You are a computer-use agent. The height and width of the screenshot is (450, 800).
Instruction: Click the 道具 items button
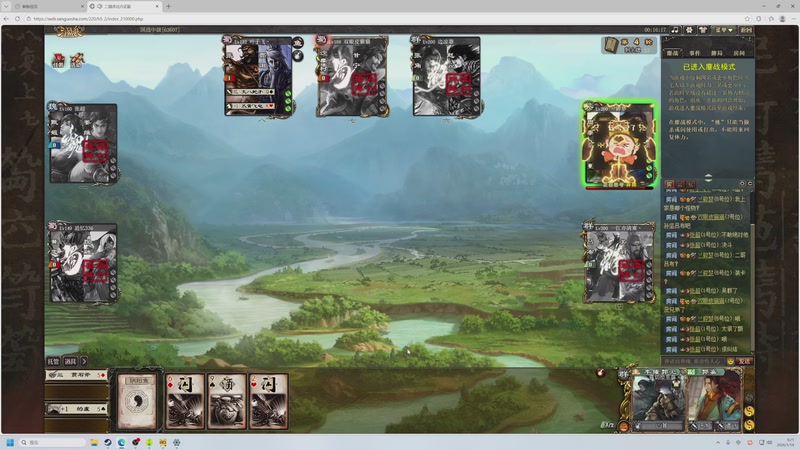click(x=70, y=362)
